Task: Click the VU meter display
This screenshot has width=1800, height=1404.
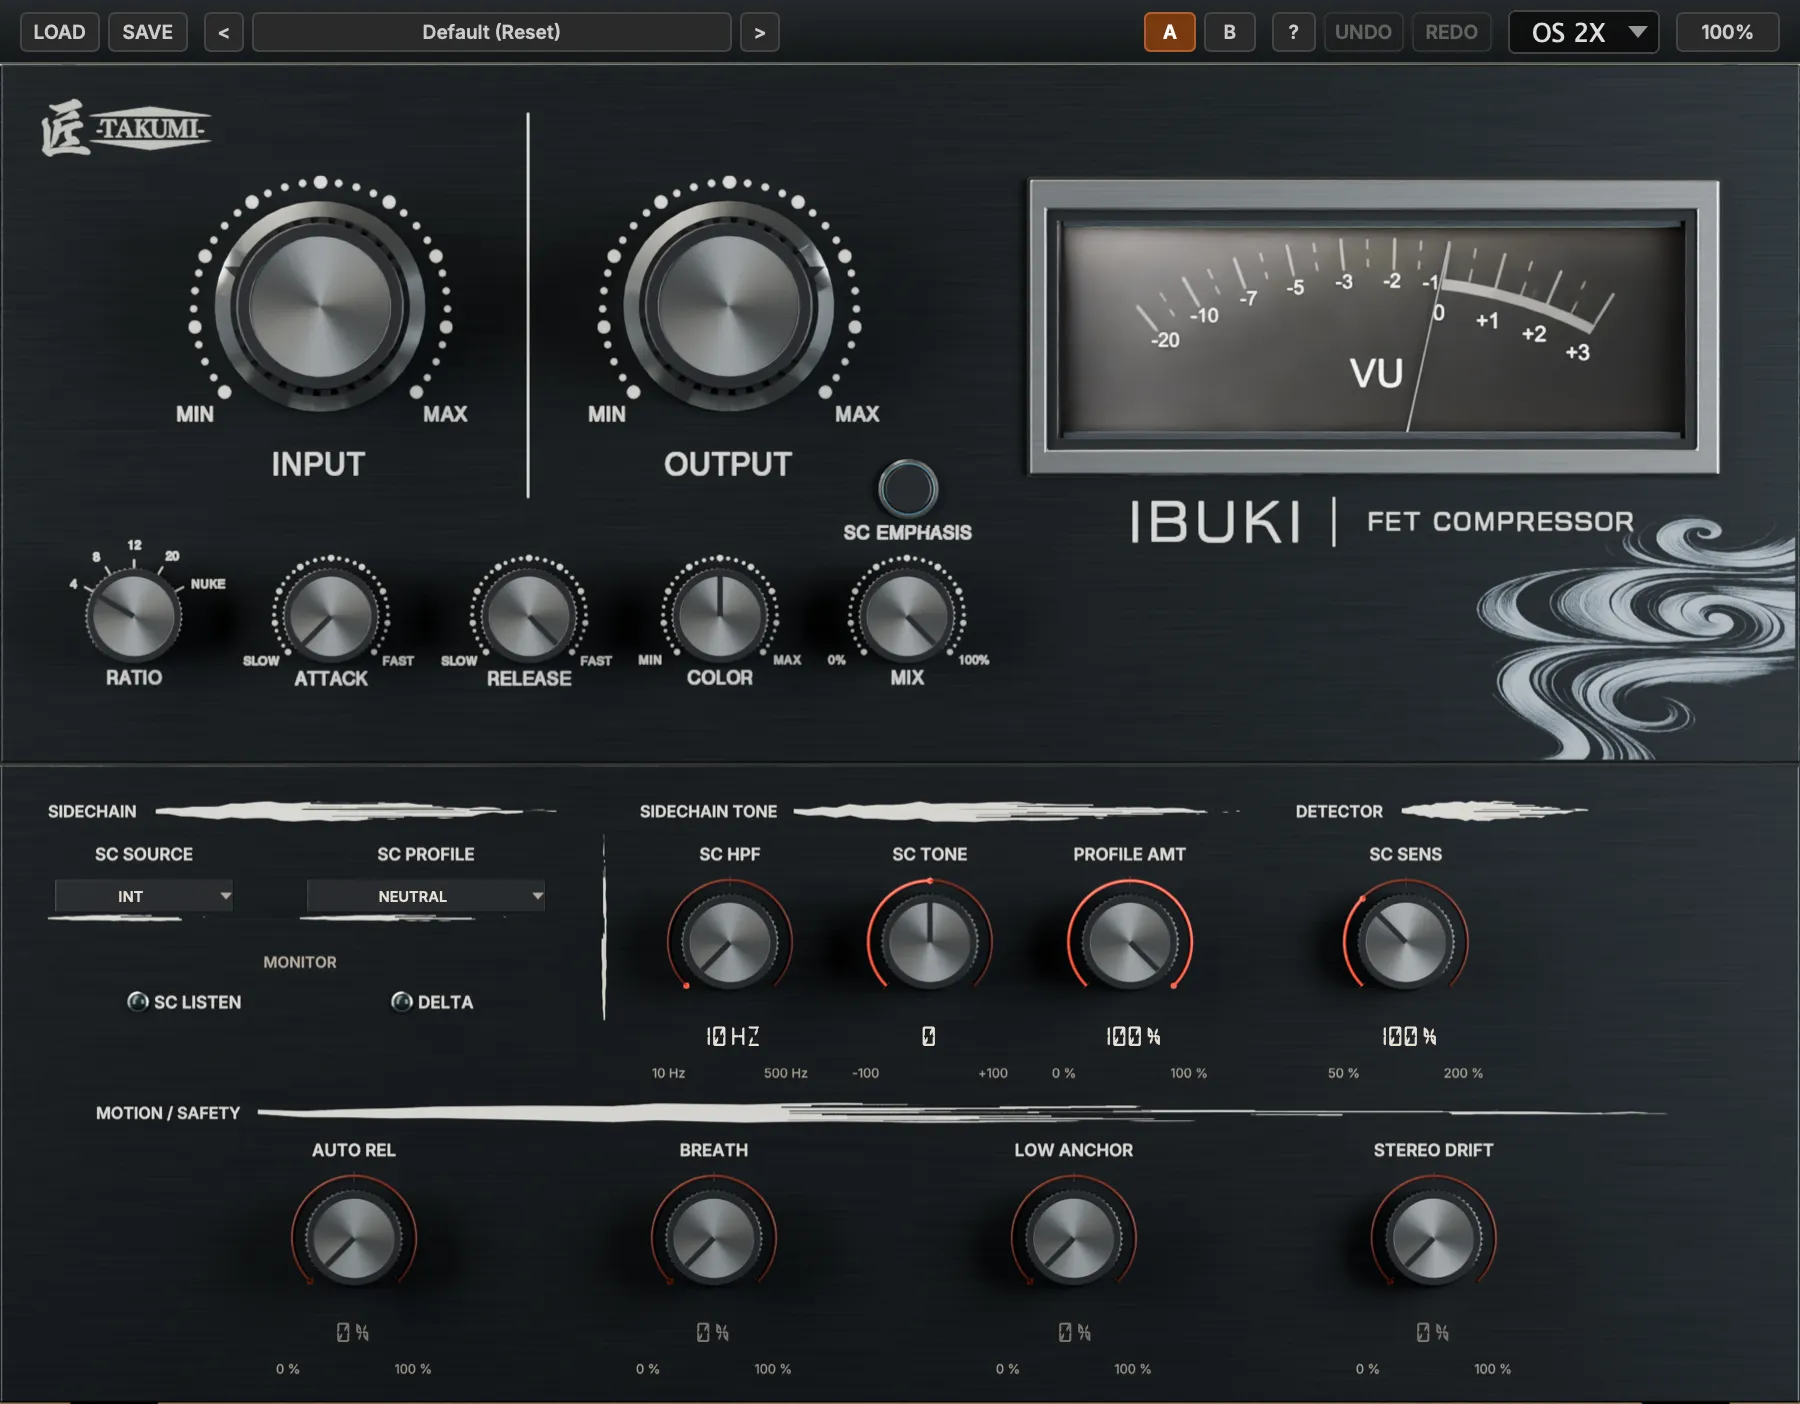Action: (1374, 327)
